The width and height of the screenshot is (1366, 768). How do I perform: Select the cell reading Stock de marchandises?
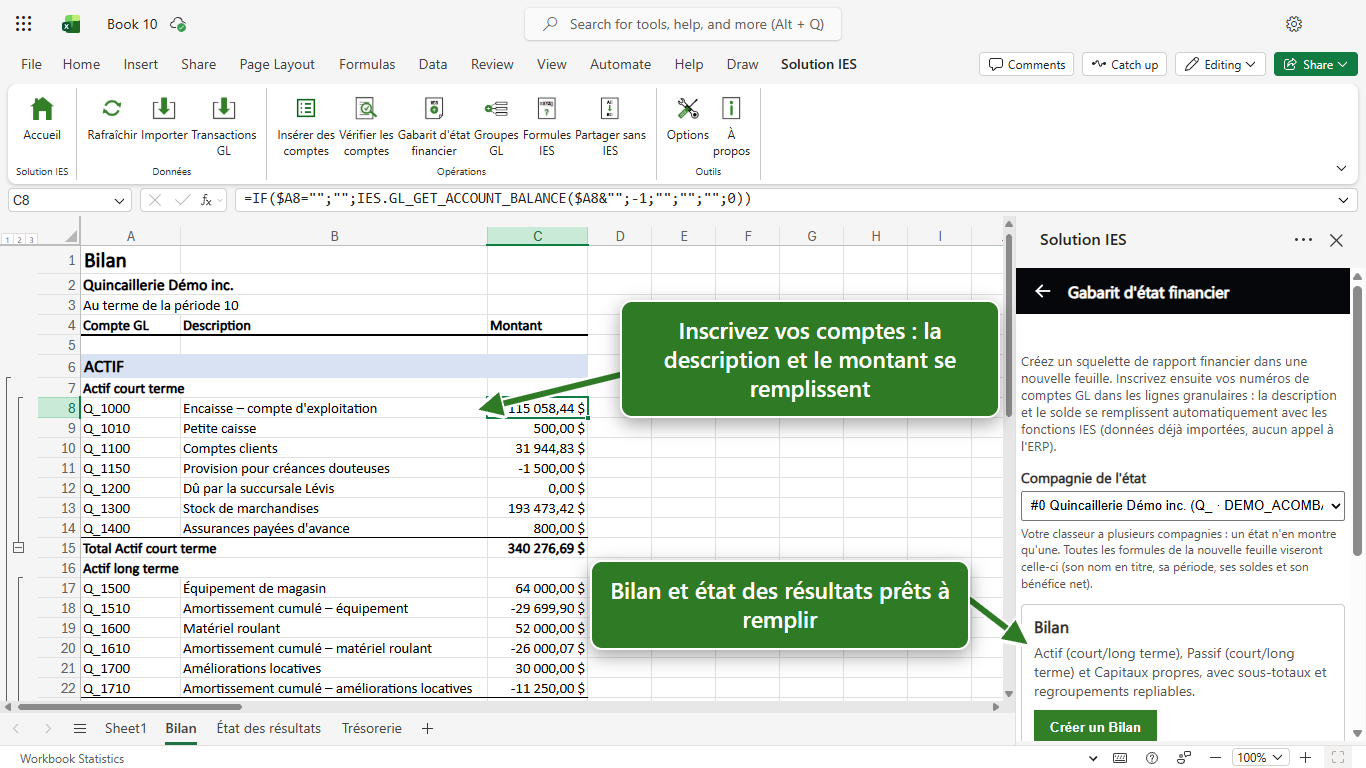(334, 508)
